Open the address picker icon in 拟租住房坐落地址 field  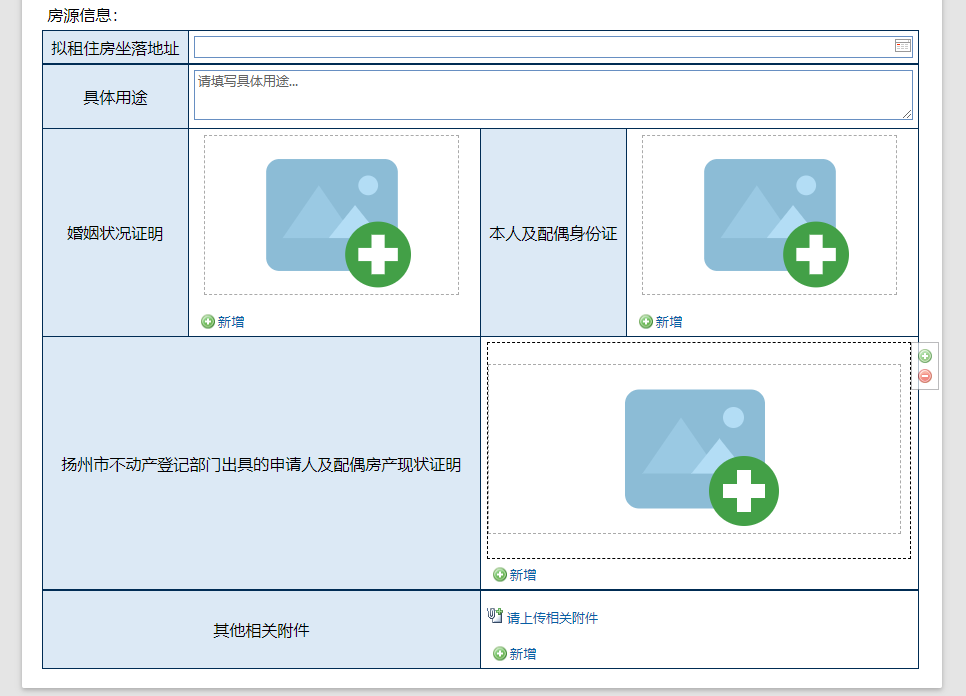pyautogui.click(x=902, y=46)
